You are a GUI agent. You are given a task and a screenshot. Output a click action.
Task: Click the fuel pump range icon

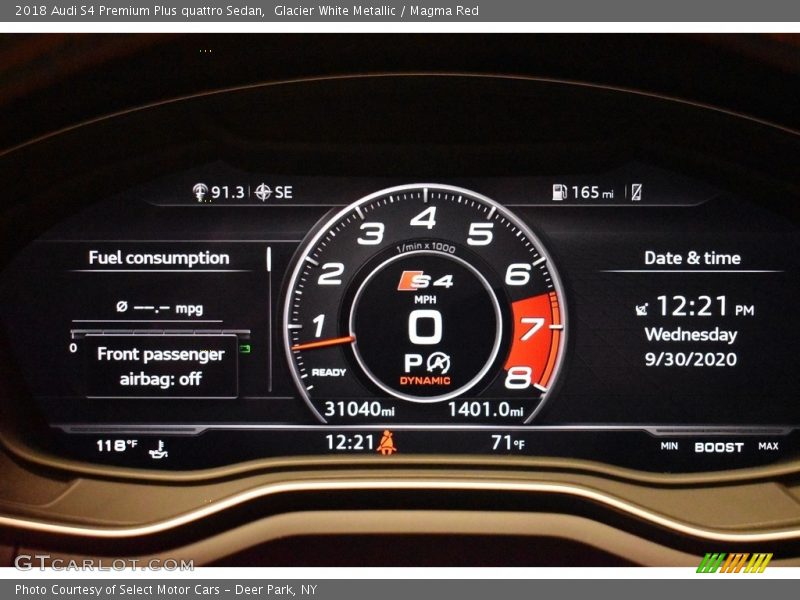click(x=559, y=192)
